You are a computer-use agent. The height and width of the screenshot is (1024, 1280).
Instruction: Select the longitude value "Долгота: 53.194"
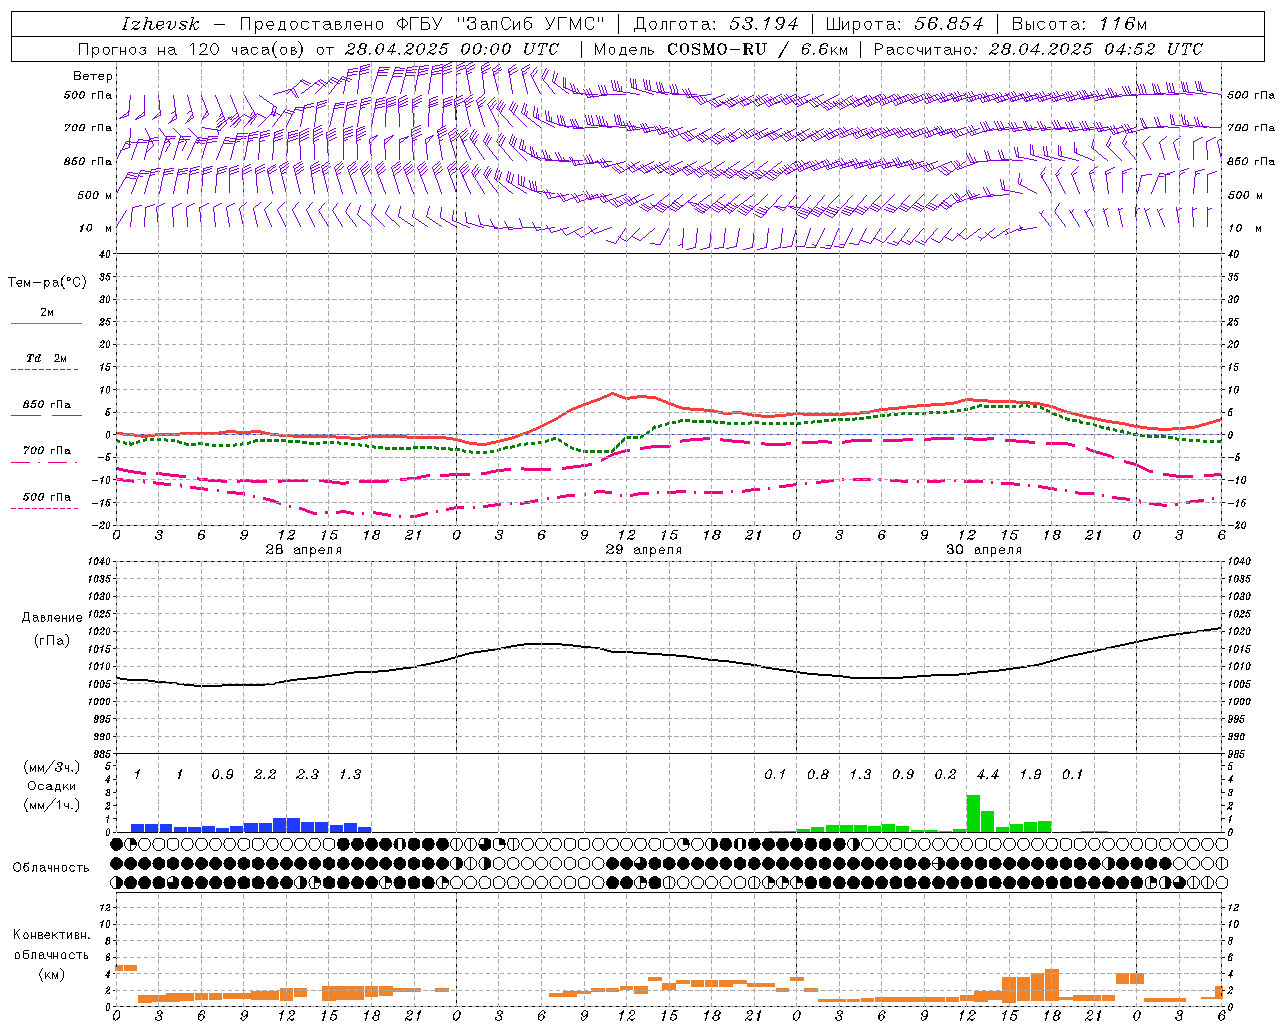click(x=716, y=24)
